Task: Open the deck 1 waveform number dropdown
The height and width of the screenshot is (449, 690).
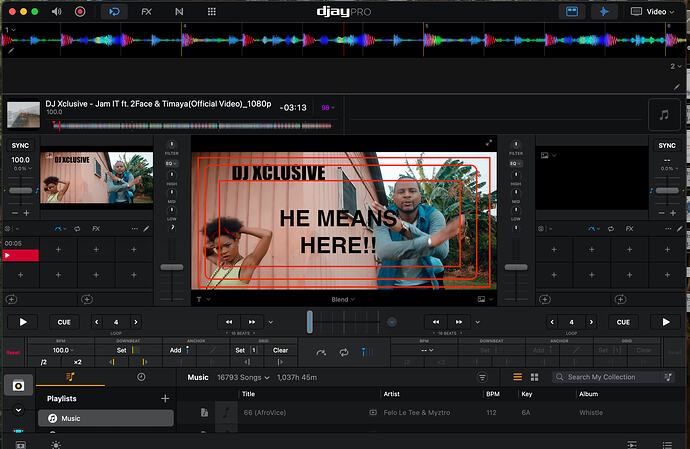Action: pyautogui.click(x=10, y=30)
